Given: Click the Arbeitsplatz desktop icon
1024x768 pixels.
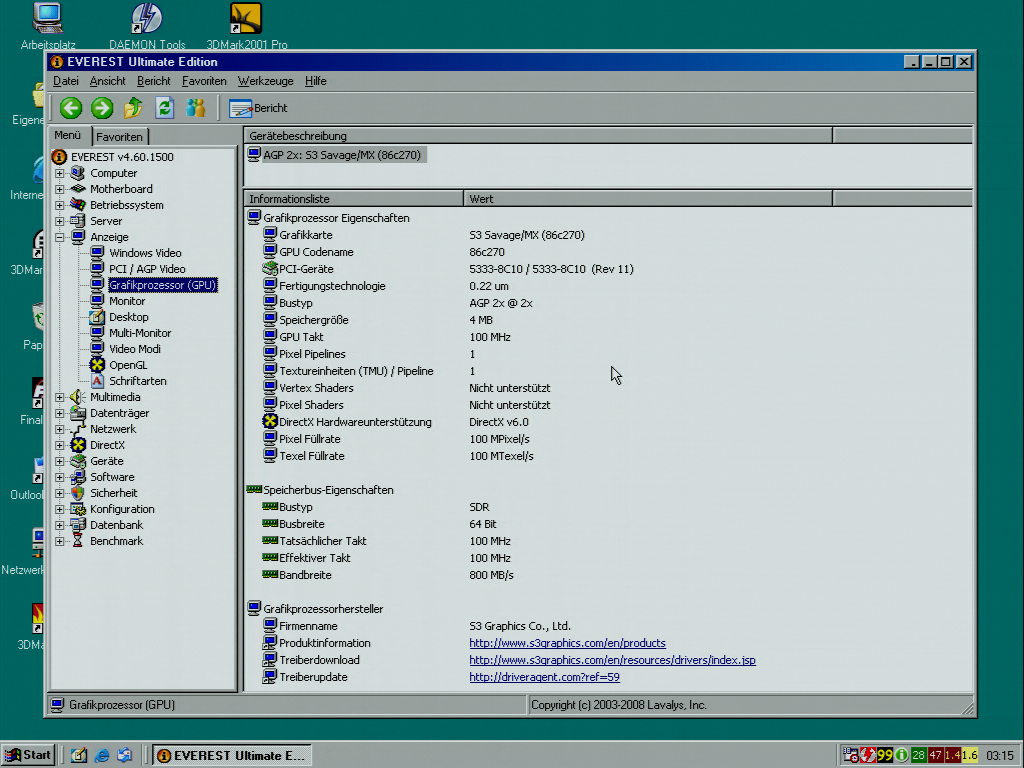Looking at the screenshot, I should click(47, 20).
